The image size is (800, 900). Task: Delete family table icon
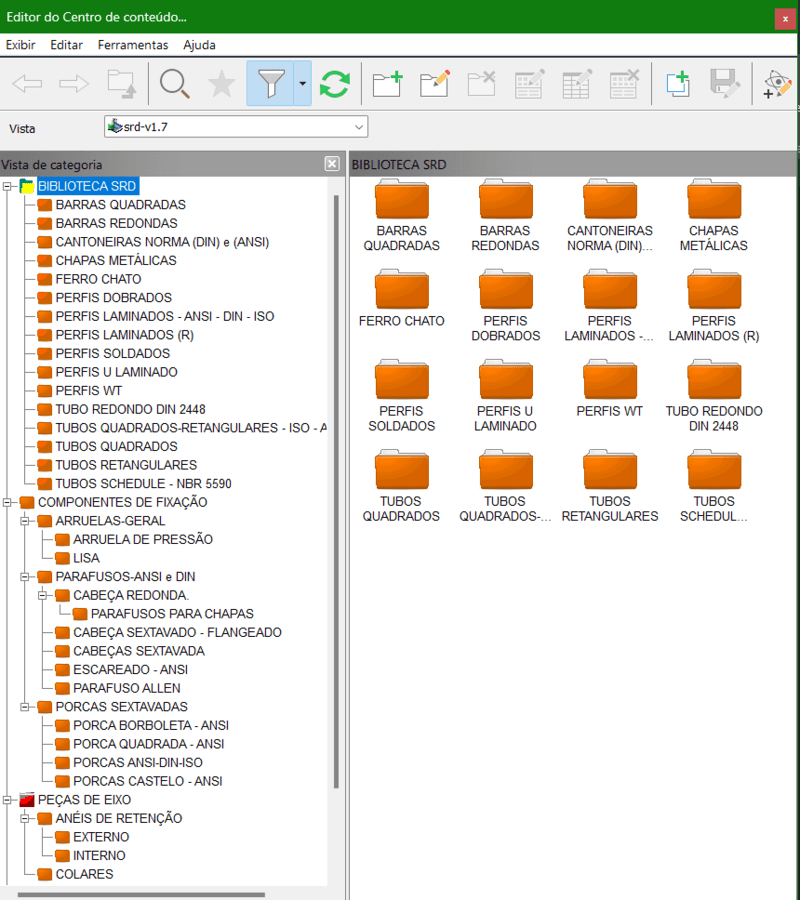point(624,84)
